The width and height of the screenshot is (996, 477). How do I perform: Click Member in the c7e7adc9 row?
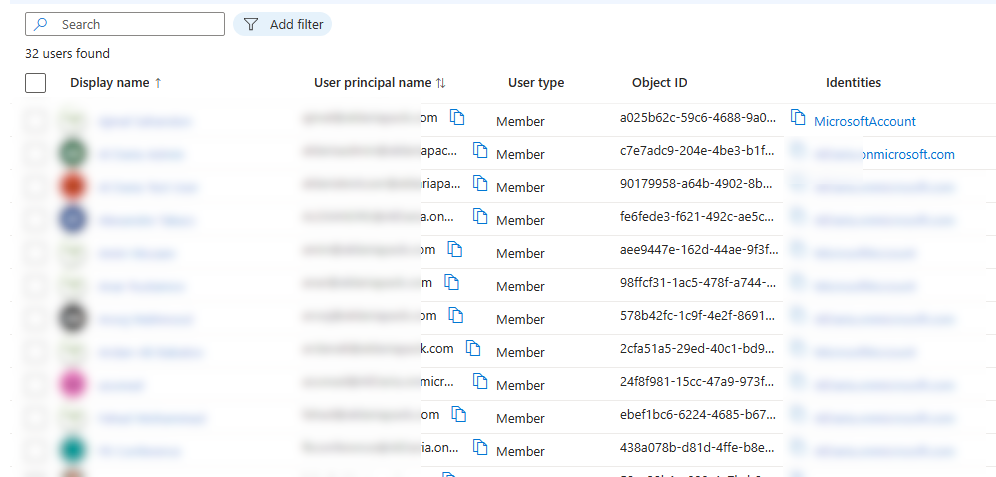[x=520, y=154]
